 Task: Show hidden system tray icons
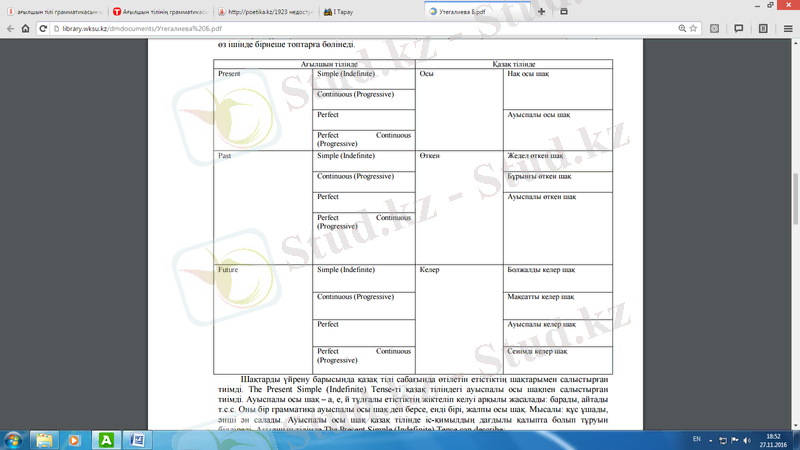pos(711,440)
